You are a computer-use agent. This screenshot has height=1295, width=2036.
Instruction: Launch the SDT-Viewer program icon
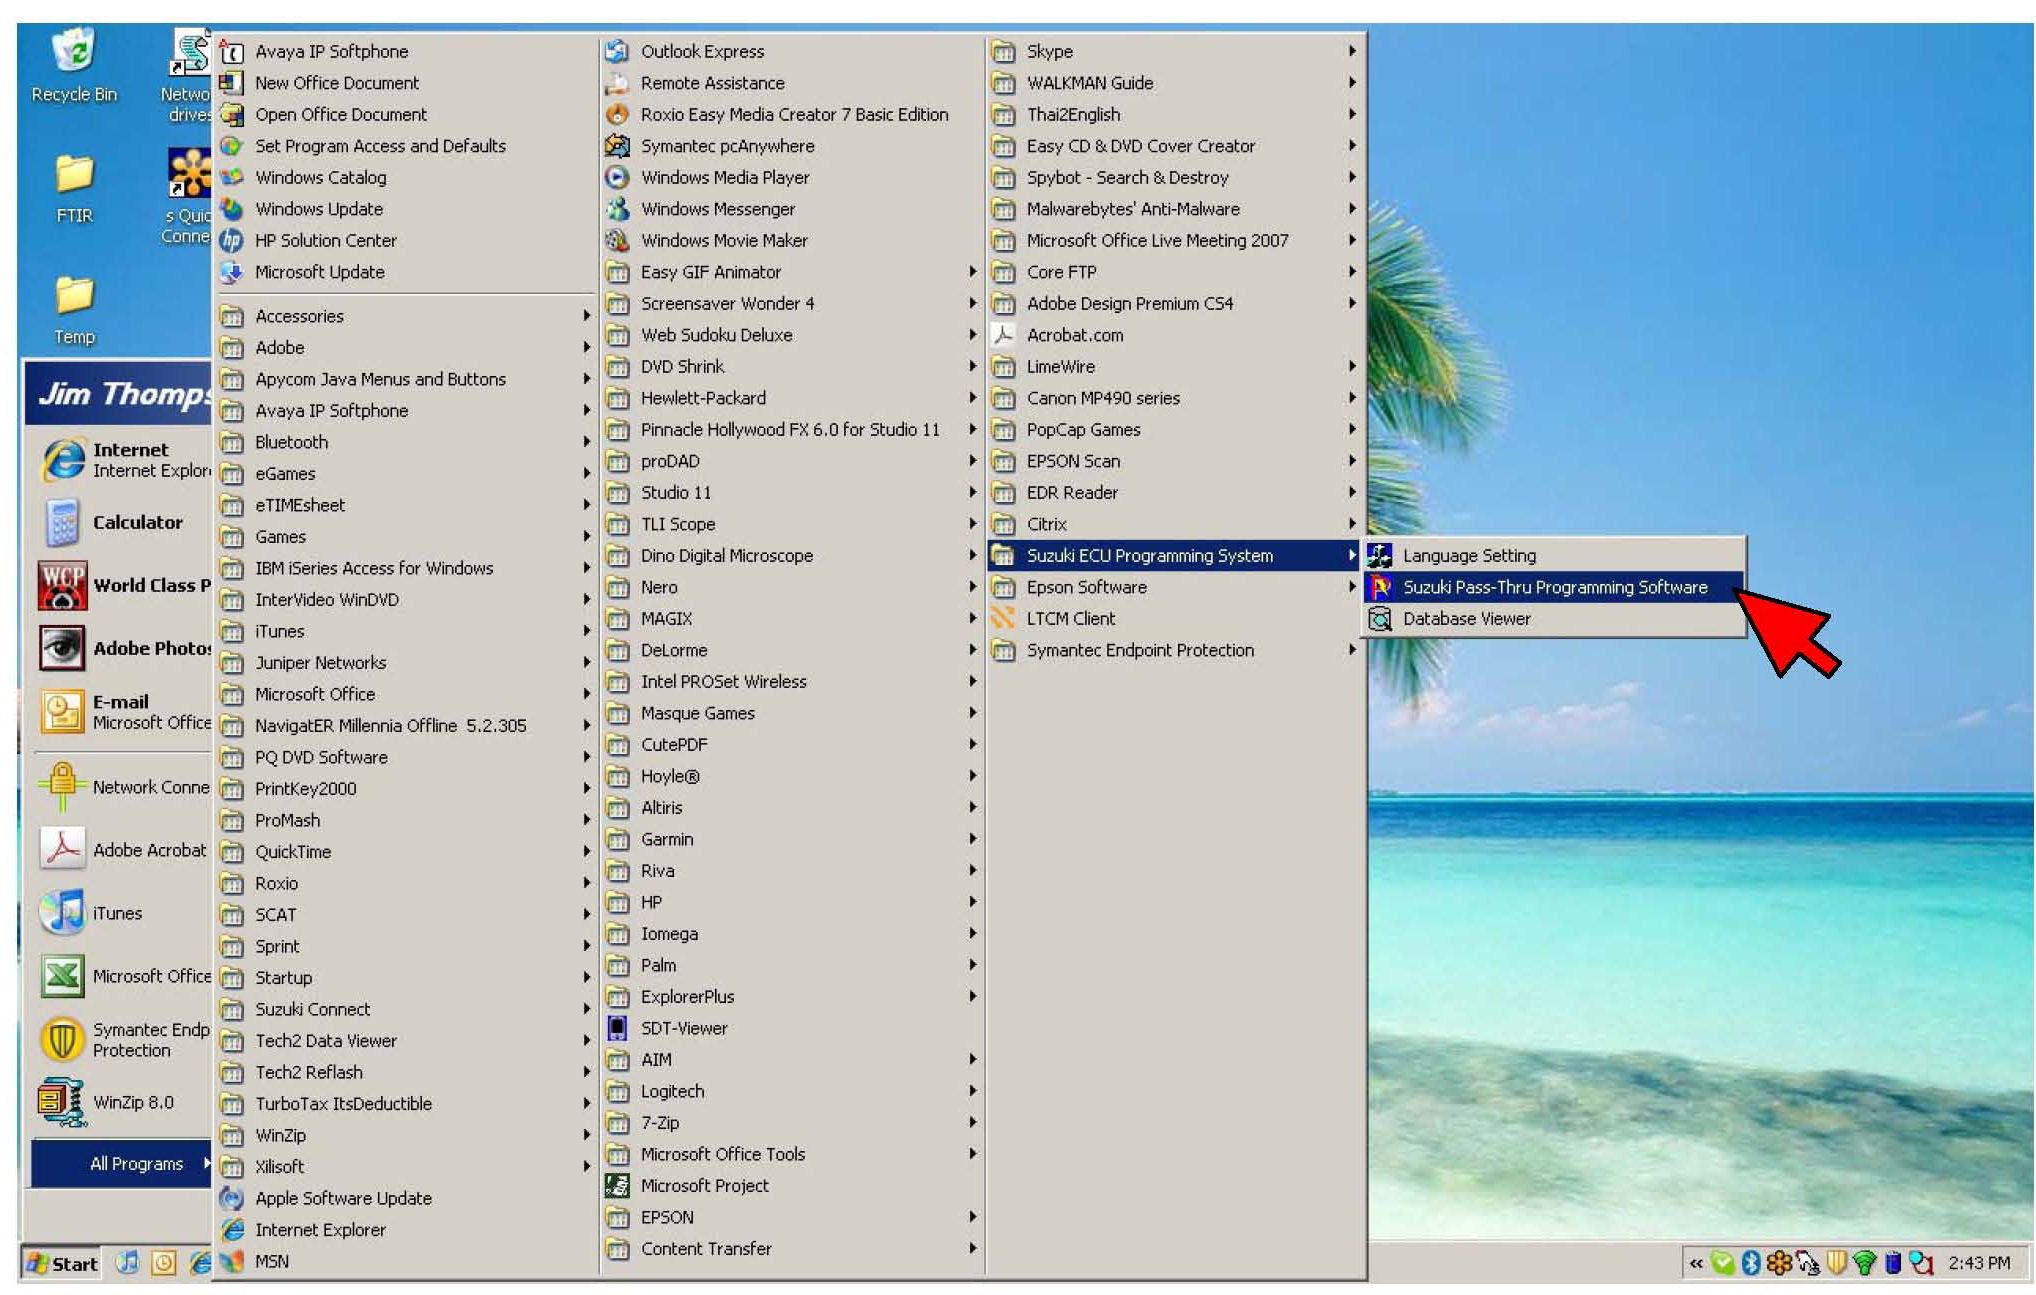(x=617, y=1028)
